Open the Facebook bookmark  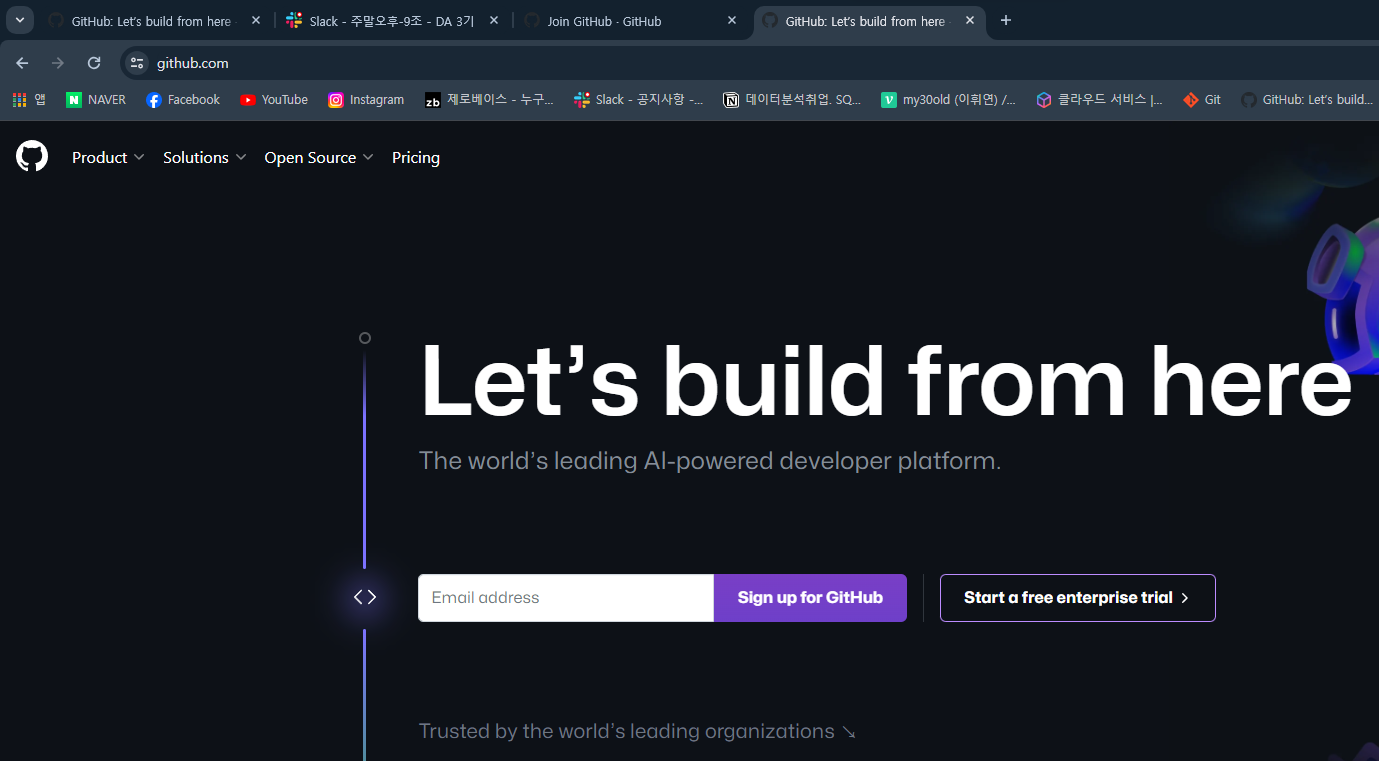(x=182, y=99)
